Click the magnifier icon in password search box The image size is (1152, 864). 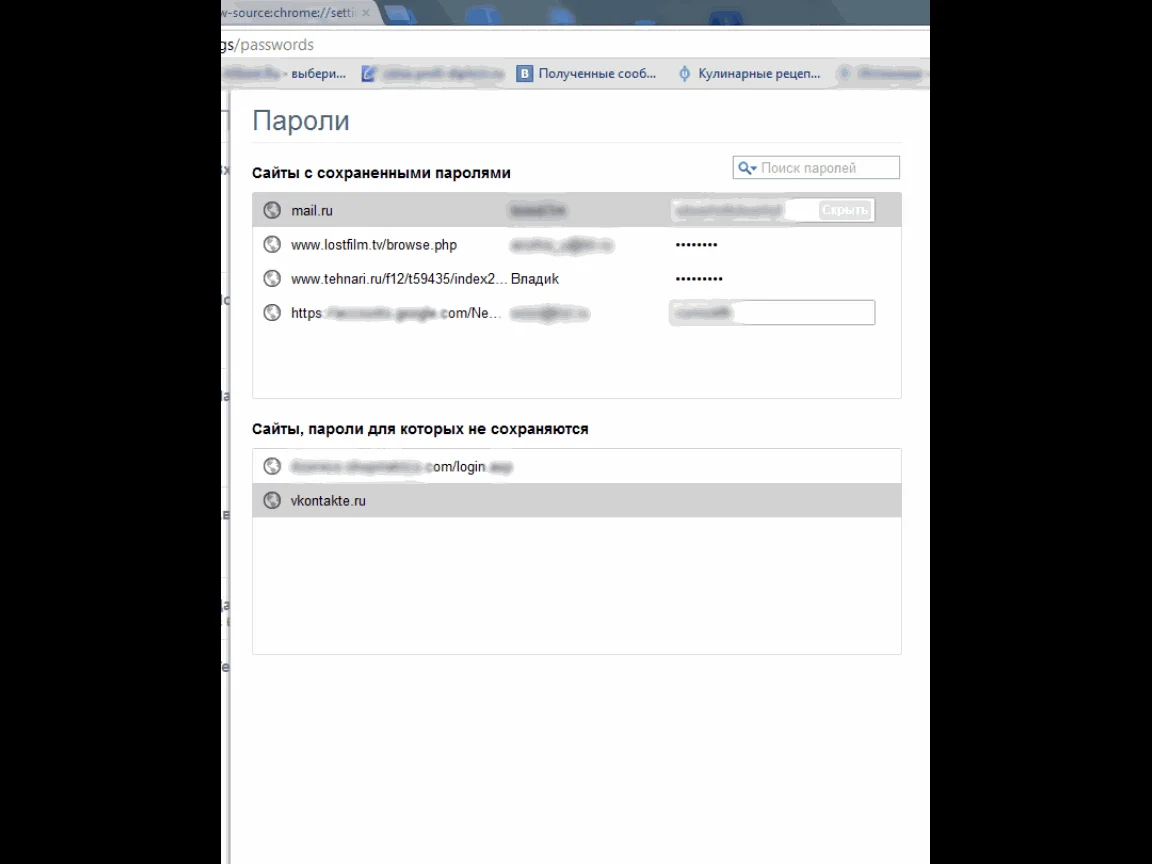746,168
